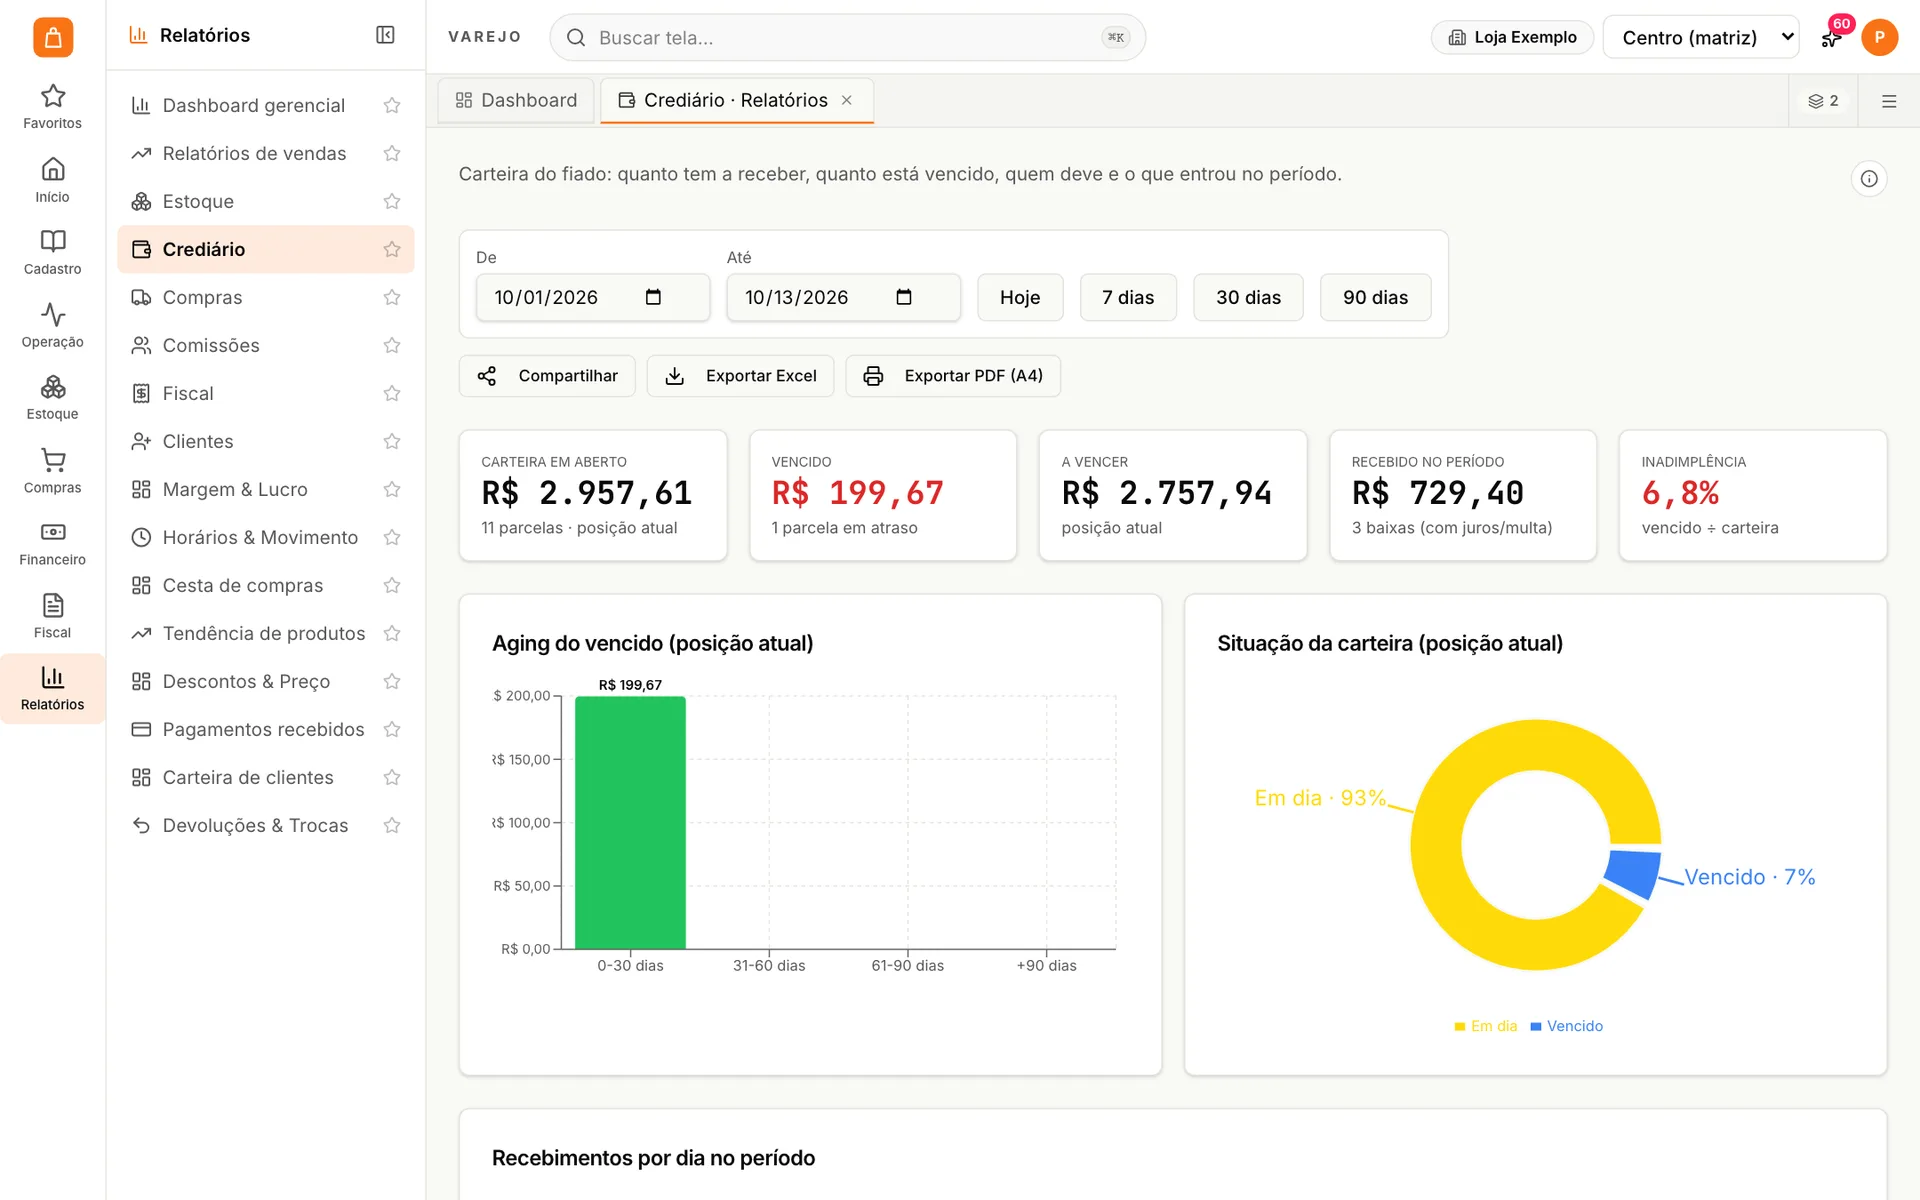The width and height of the screenshot is (1920, 1200).
Task: Click Exportar PDF (A4) button
Action: [953, 376]
